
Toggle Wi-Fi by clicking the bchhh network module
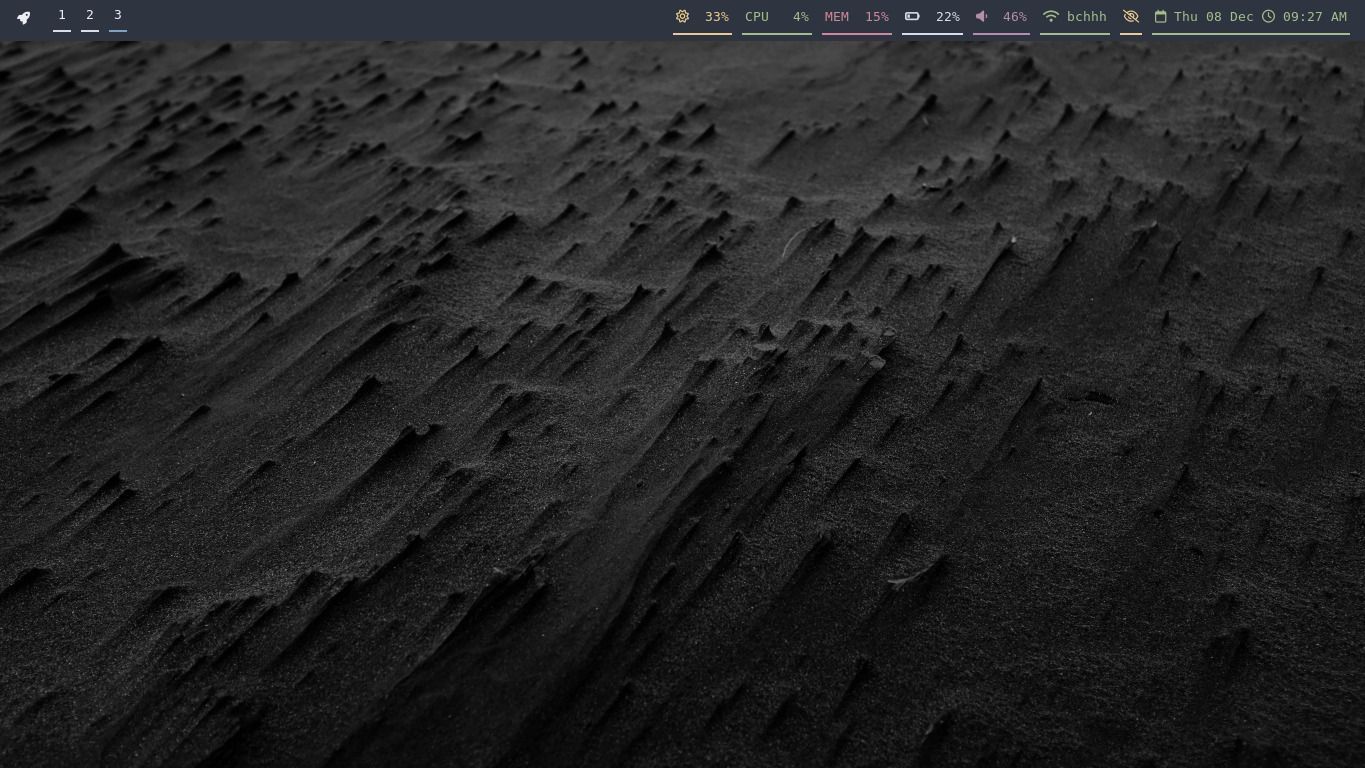(x=1087, y=16)
